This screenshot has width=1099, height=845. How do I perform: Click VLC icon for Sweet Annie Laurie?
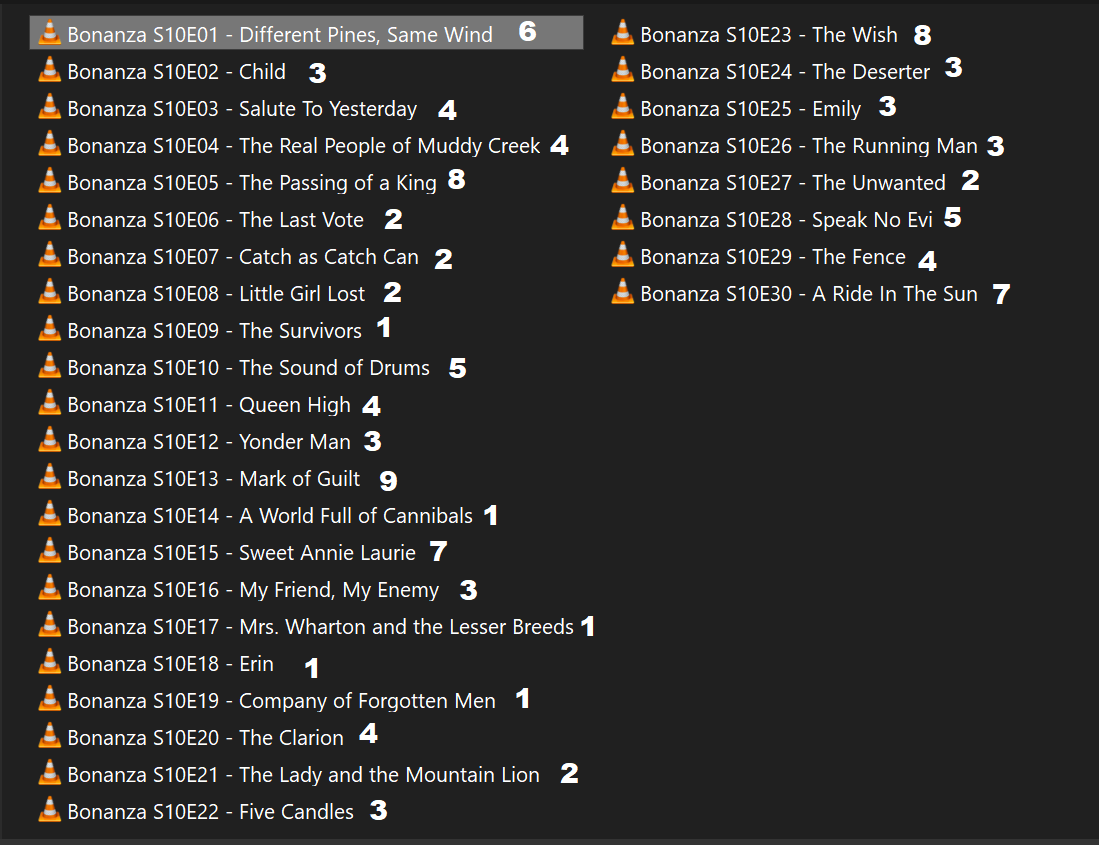pos(49,551)
